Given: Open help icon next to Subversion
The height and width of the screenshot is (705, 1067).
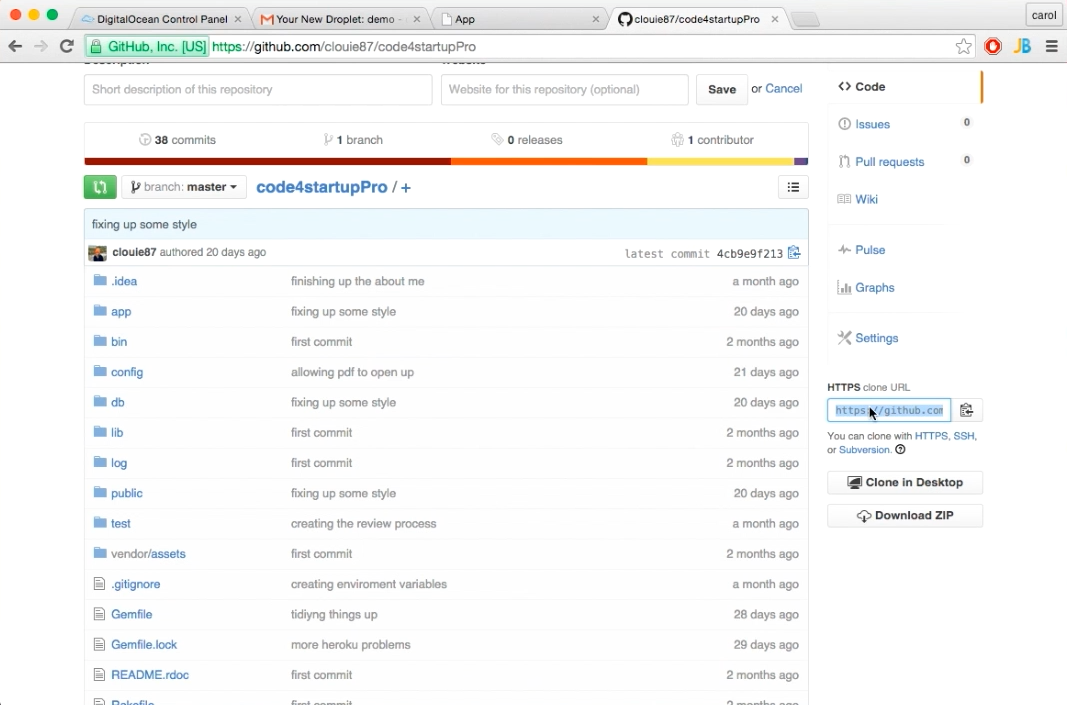Looking at the screenshot, I should [900, 450].
